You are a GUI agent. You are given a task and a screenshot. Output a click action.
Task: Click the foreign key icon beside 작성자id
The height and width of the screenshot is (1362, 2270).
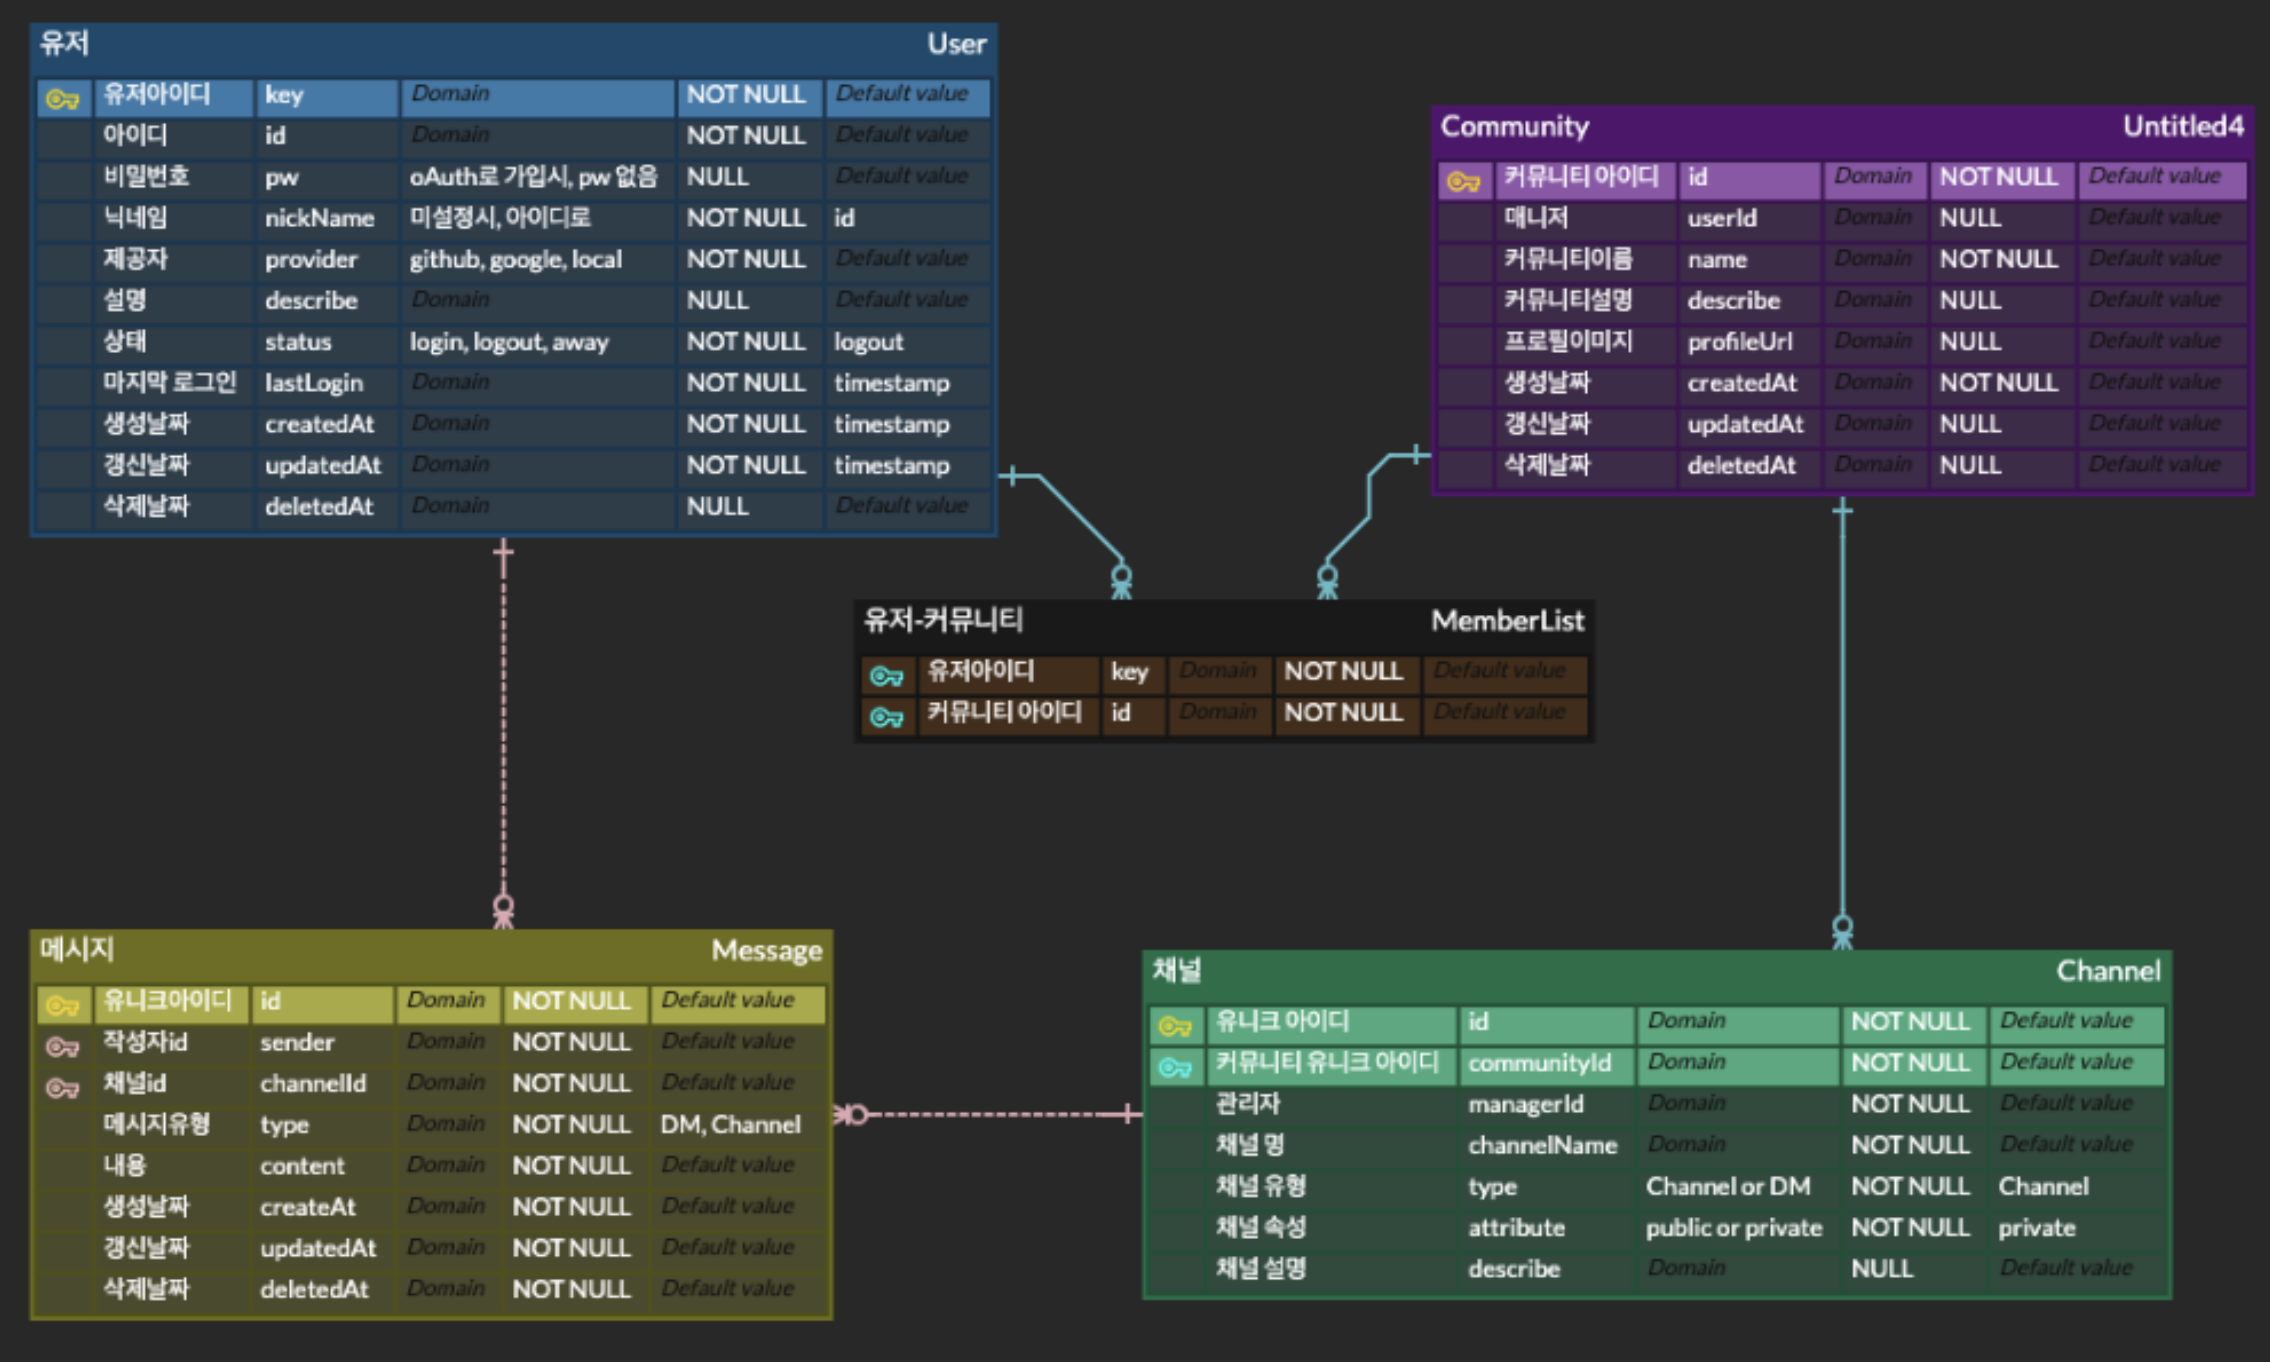pos(62,1046)
